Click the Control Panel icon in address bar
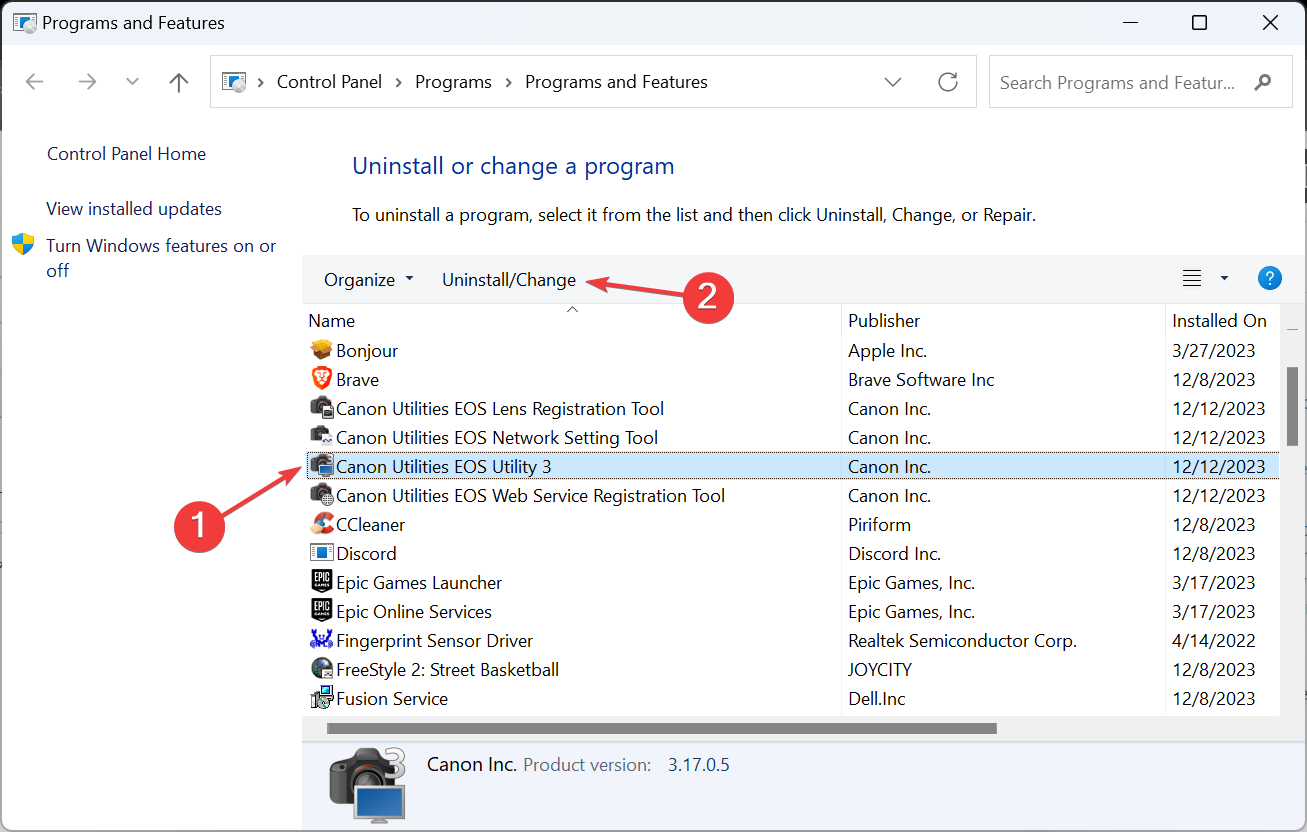Image resolution: width=1307 pixels, height=832 pixels. click(x=234, y=82)
